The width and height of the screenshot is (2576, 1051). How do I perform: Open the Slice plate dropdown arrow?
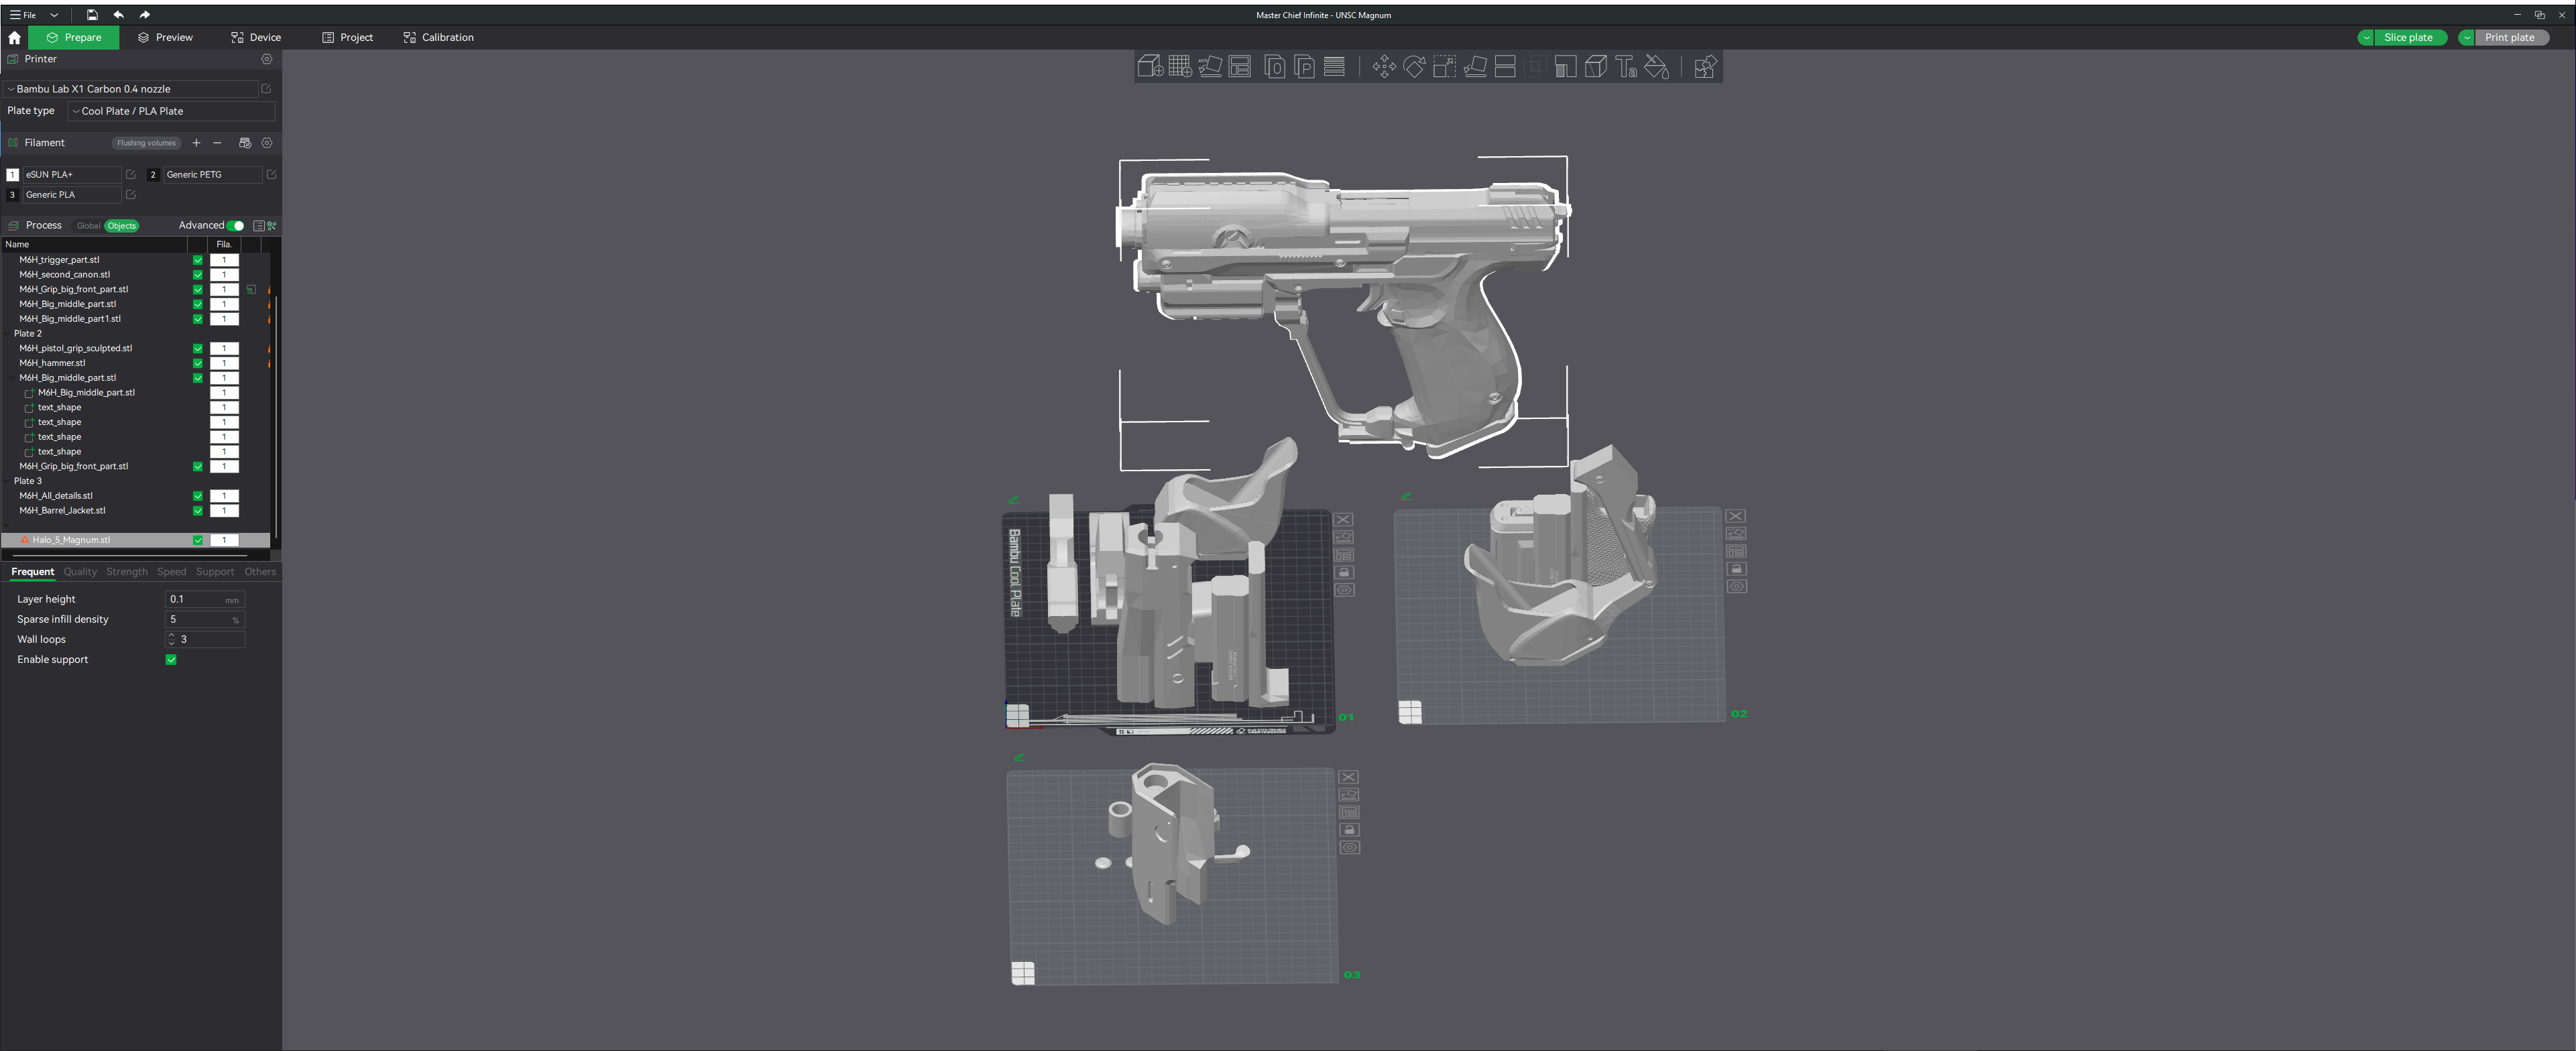click(x=2366, y=38)
